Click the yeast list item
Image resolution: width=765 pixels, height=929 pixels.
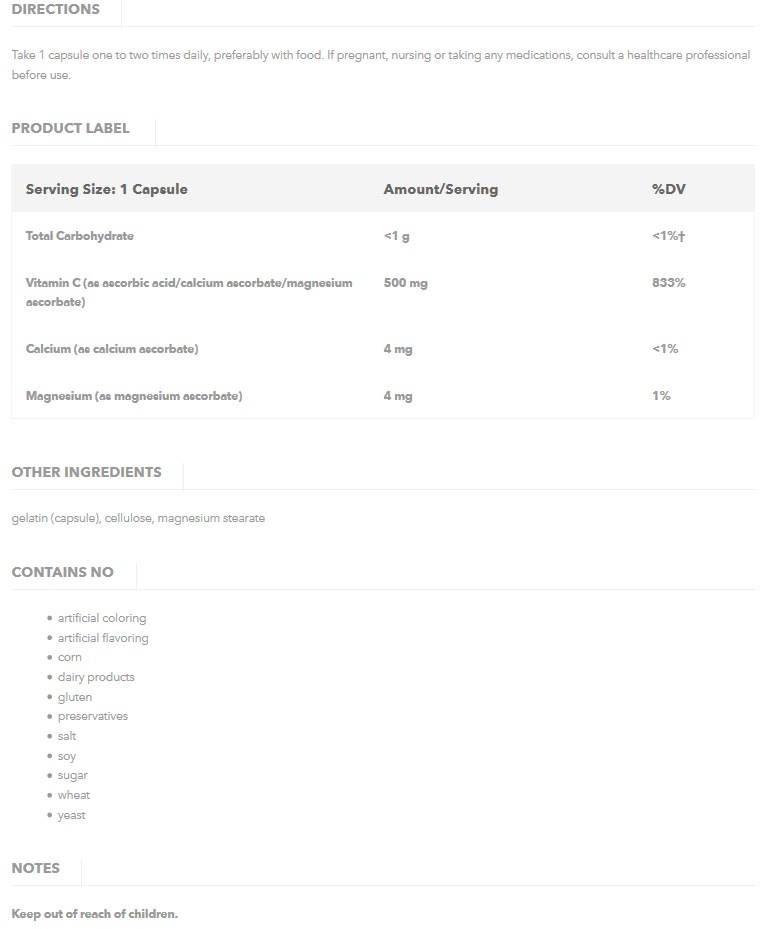[x=72, y=815]
